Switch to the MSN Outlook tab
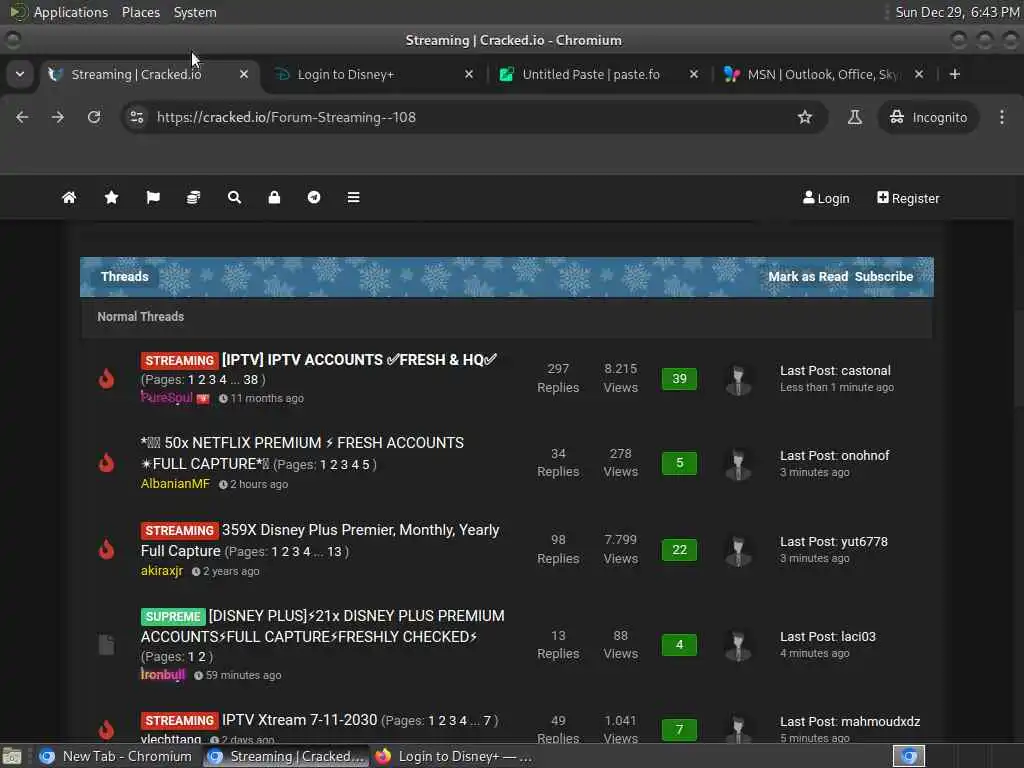The width and height of the screenshot is (1024, 768). point(824,74)
